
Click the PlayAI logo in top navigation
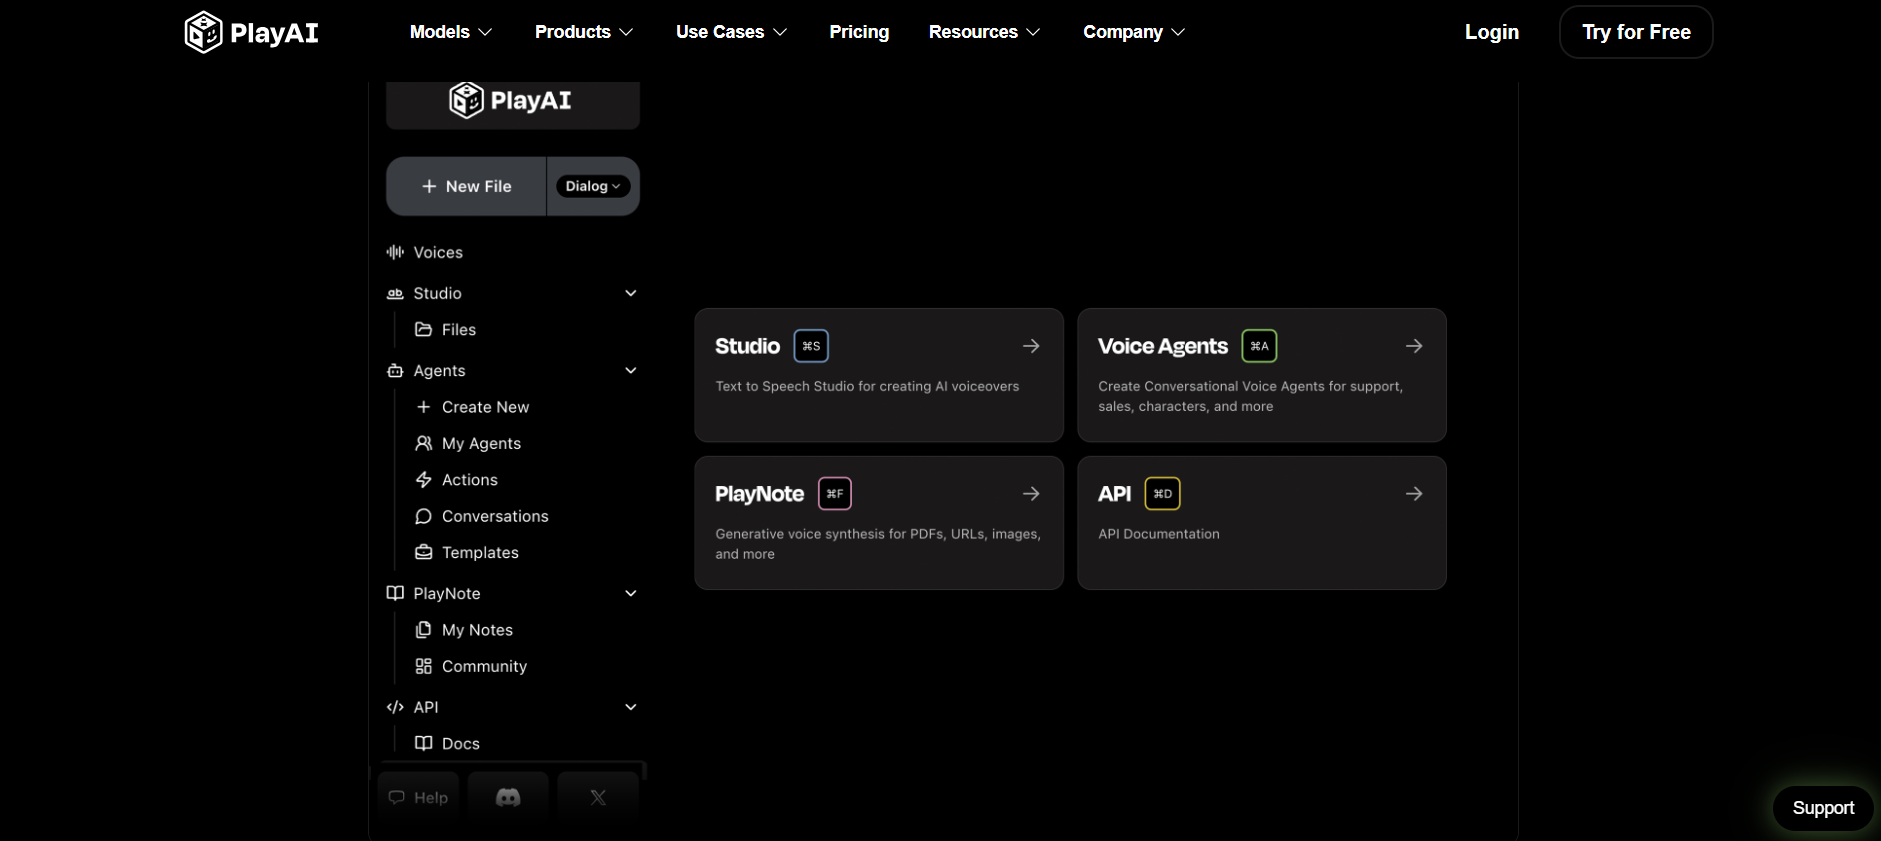point(252,32)
